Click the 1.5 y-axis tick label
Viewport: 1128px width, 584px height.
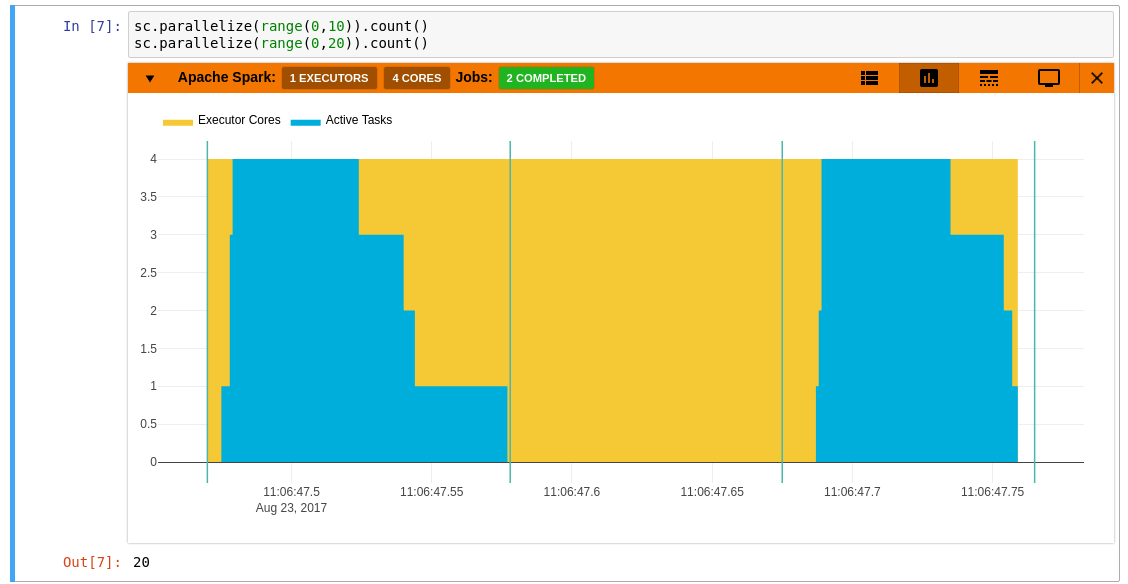(148, 348)
